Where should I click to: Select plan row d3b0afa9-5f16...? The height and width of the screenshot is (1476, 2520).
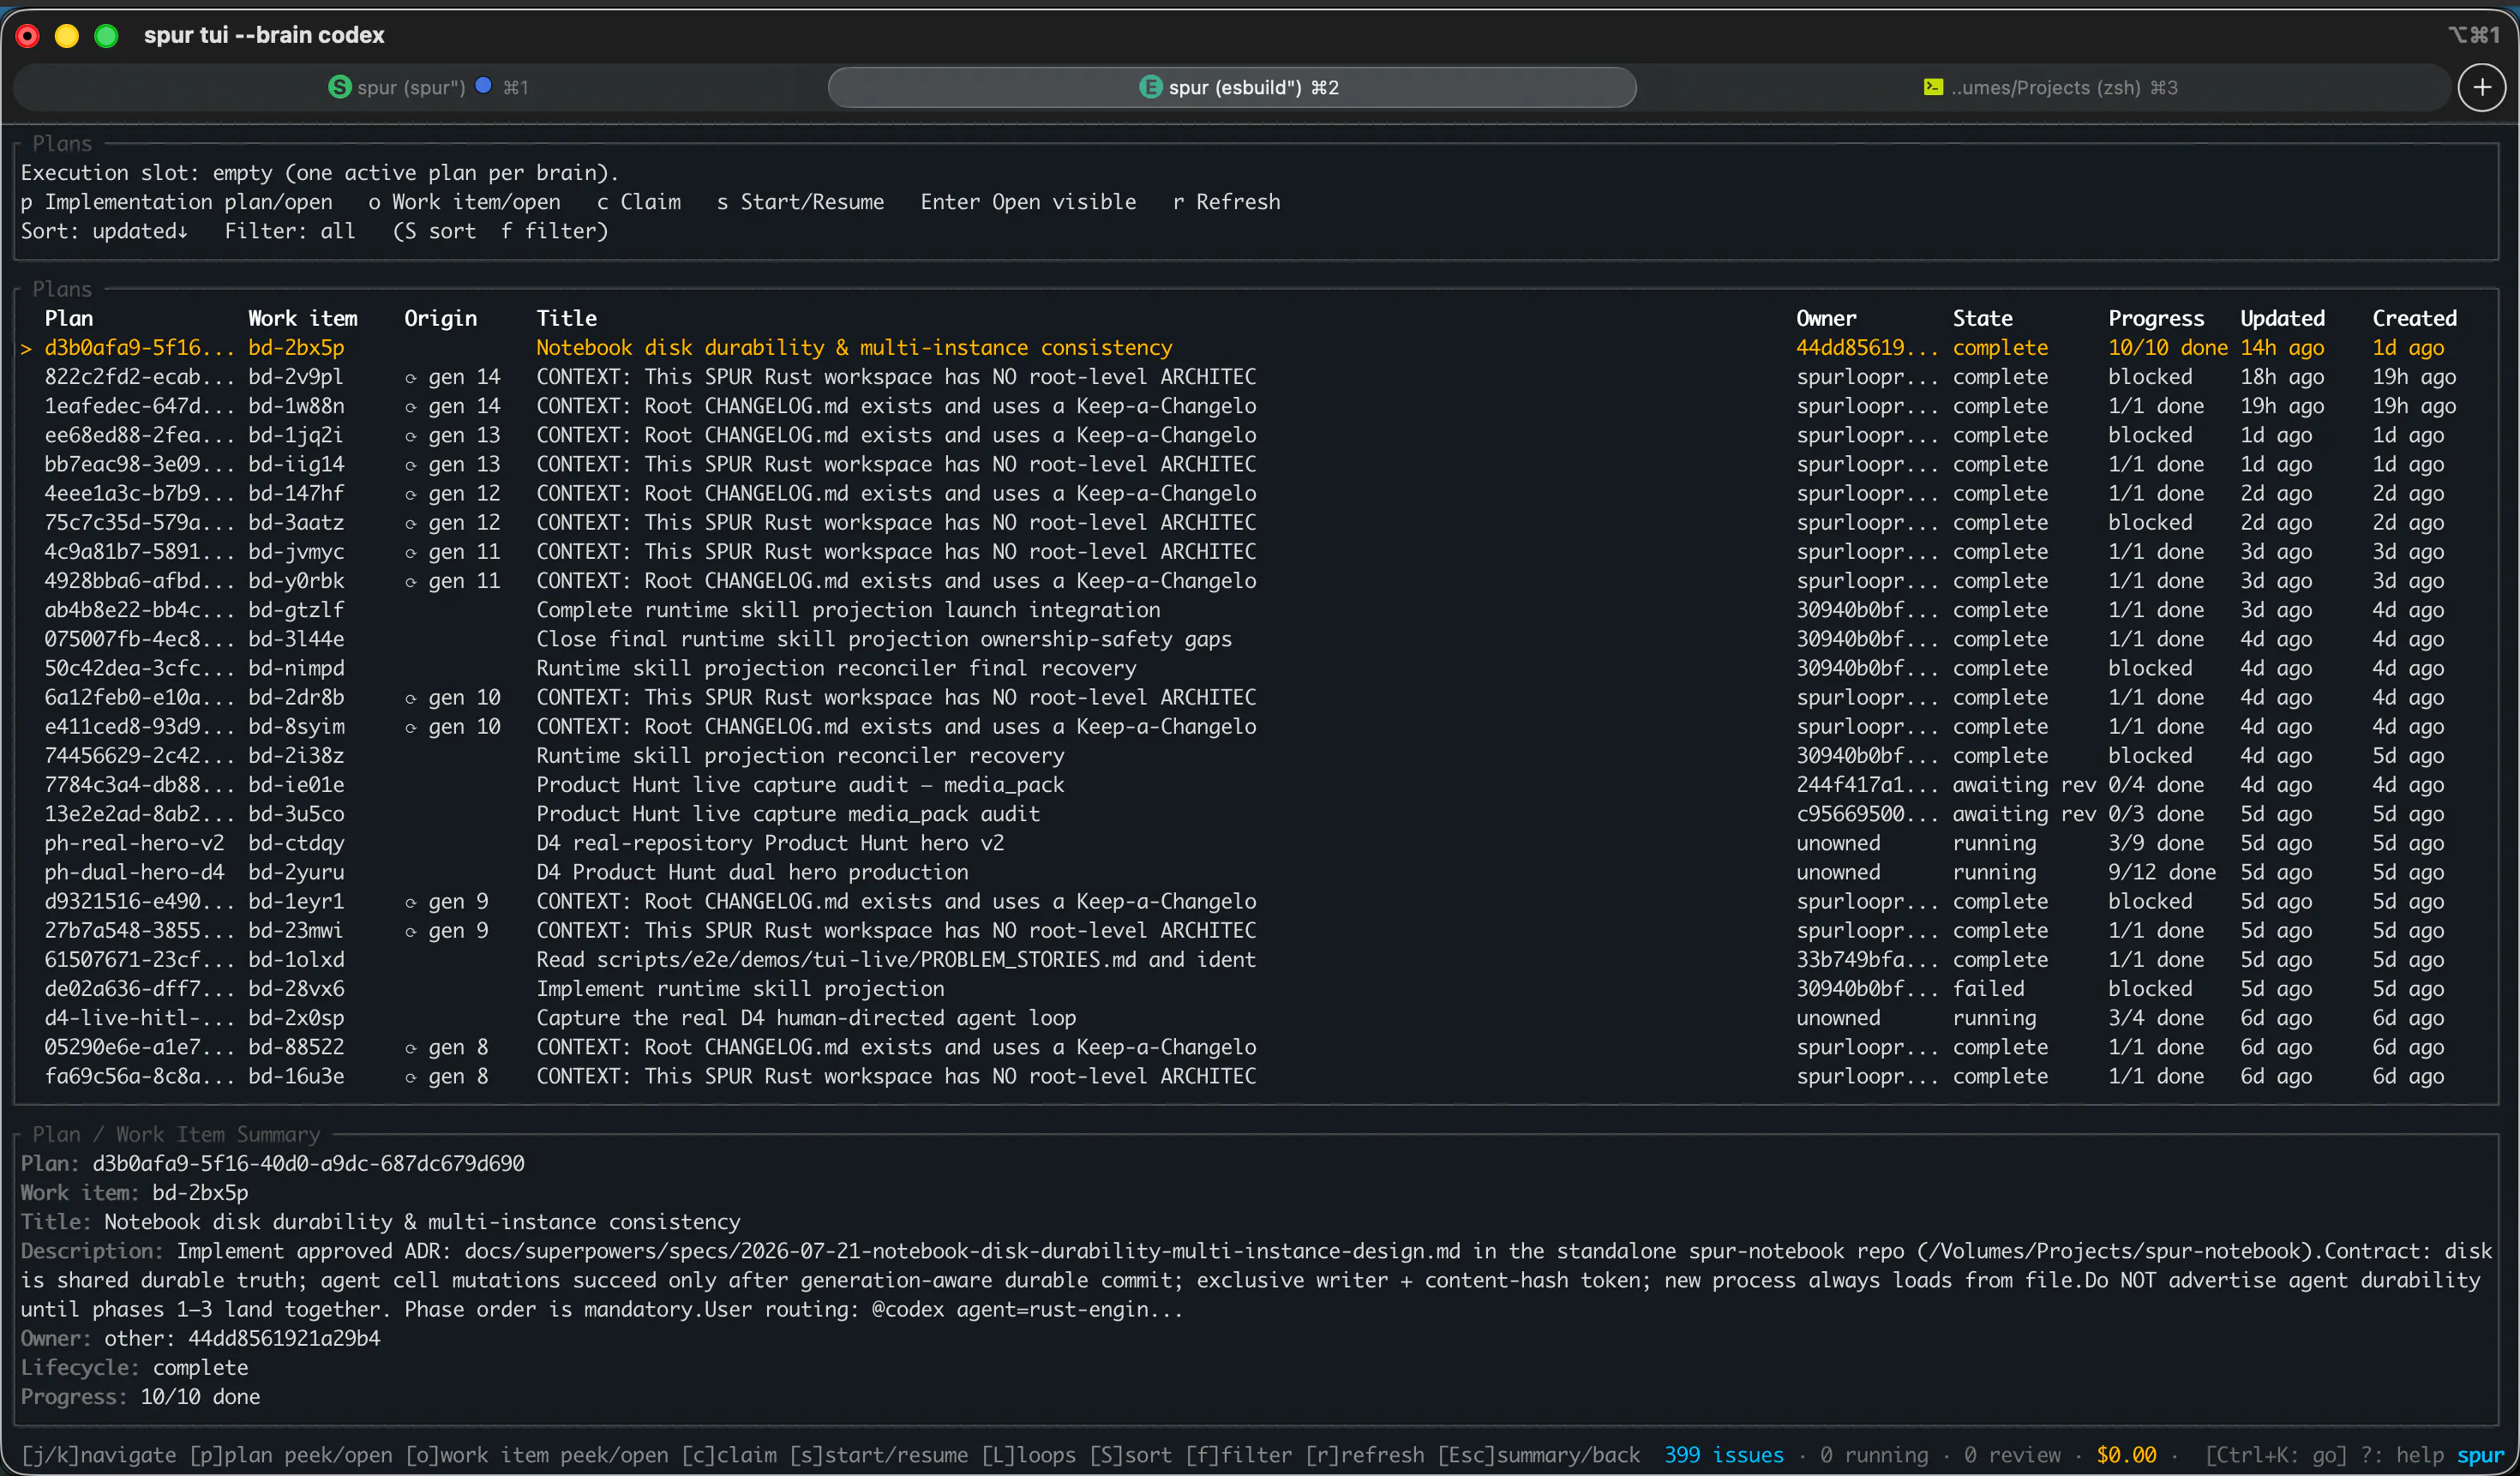point(1256,347)
